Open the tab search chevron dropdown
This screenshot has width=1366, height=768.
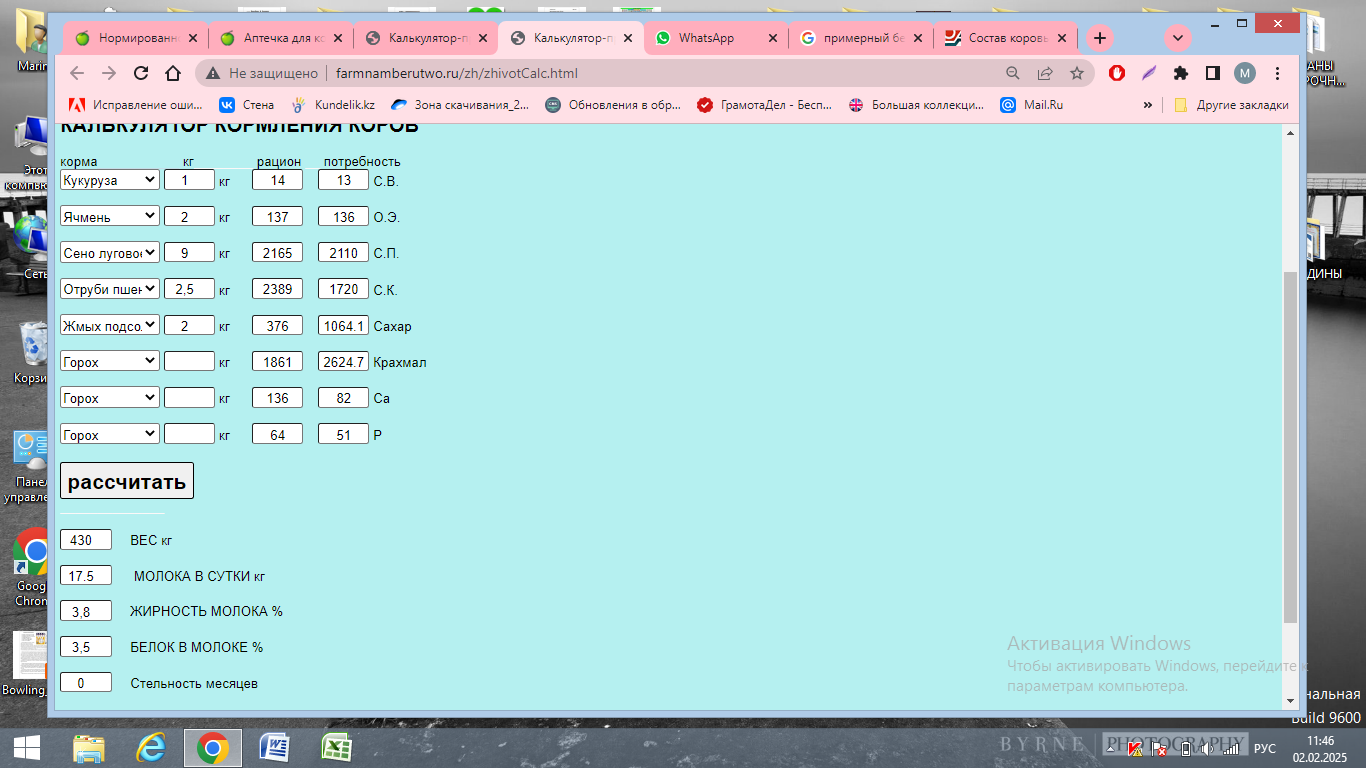[1178, 38]
